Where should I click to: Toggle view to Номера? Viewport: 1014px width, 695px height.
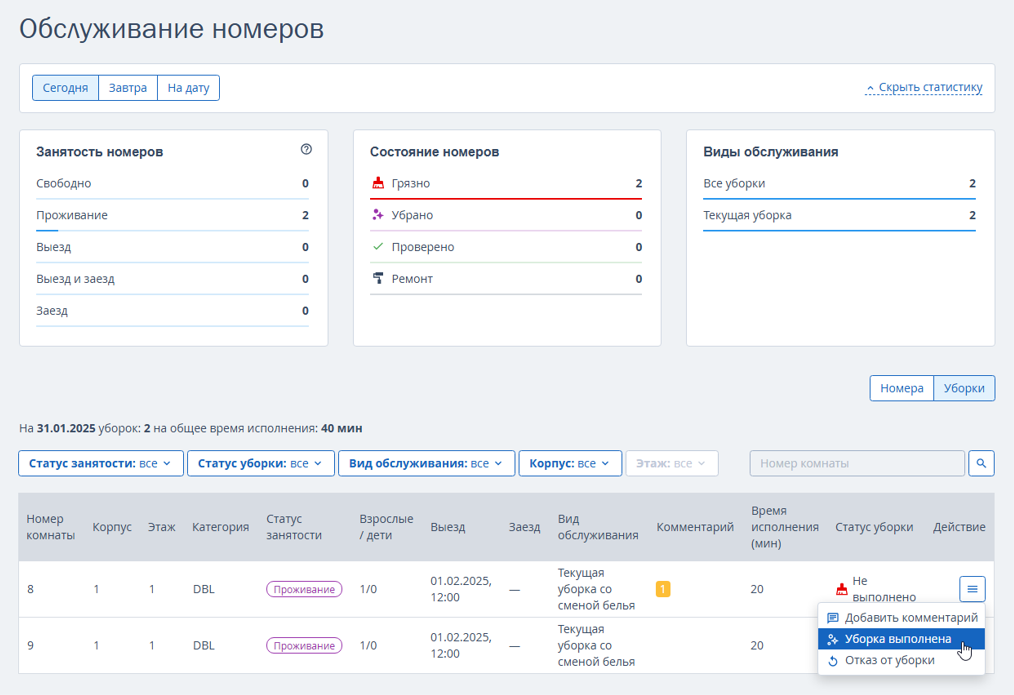901,388
